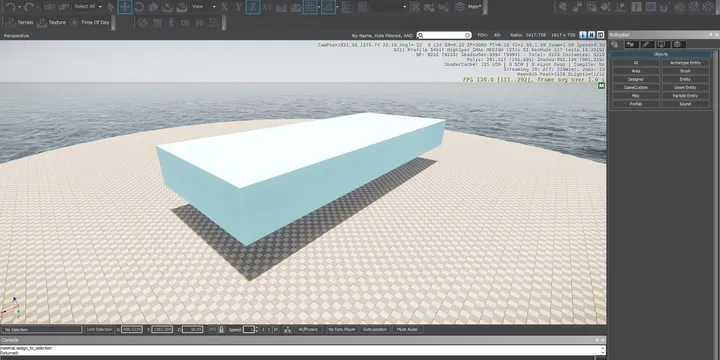Screen dimensions: 720x360
Task: Toggle the Z axis constraint
Action: pyautogui.click(x=253, y=7)
